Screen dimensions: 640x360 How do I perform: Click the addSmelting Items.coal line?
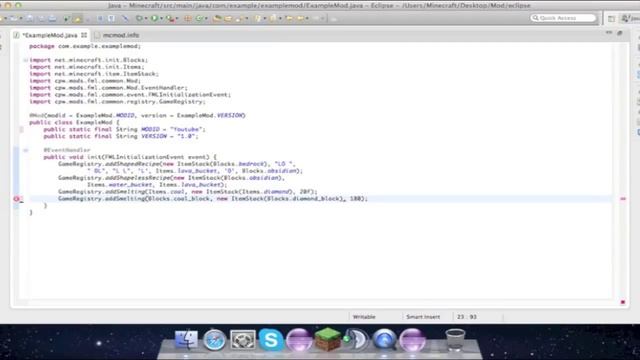pyautogui.click(x=187, y=192)
